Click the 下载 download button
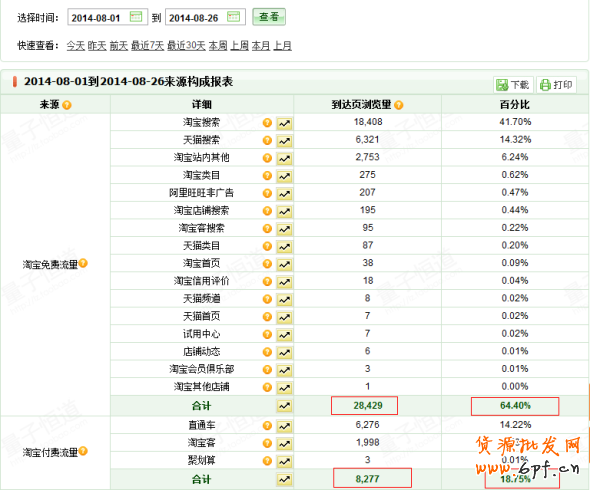This screenshot has height=490, width=590. tap(513, 85)
